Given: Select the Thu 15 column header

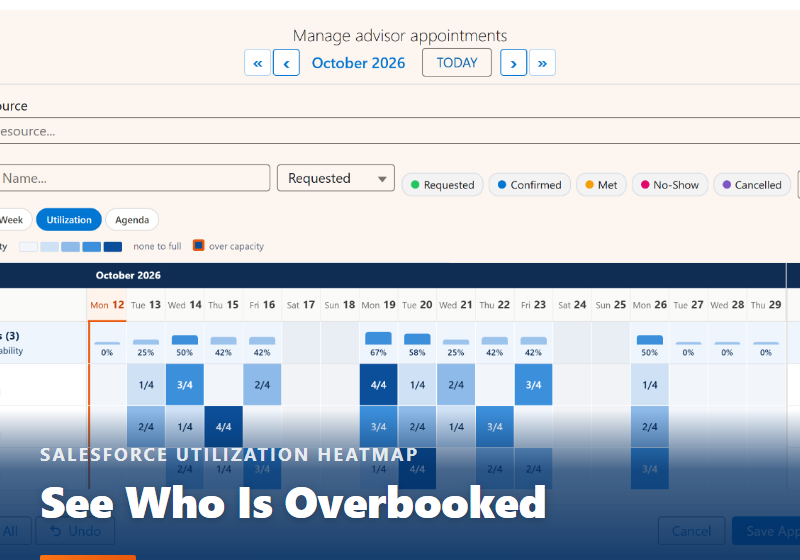Looking at the screenshot, I should (223, 305).
